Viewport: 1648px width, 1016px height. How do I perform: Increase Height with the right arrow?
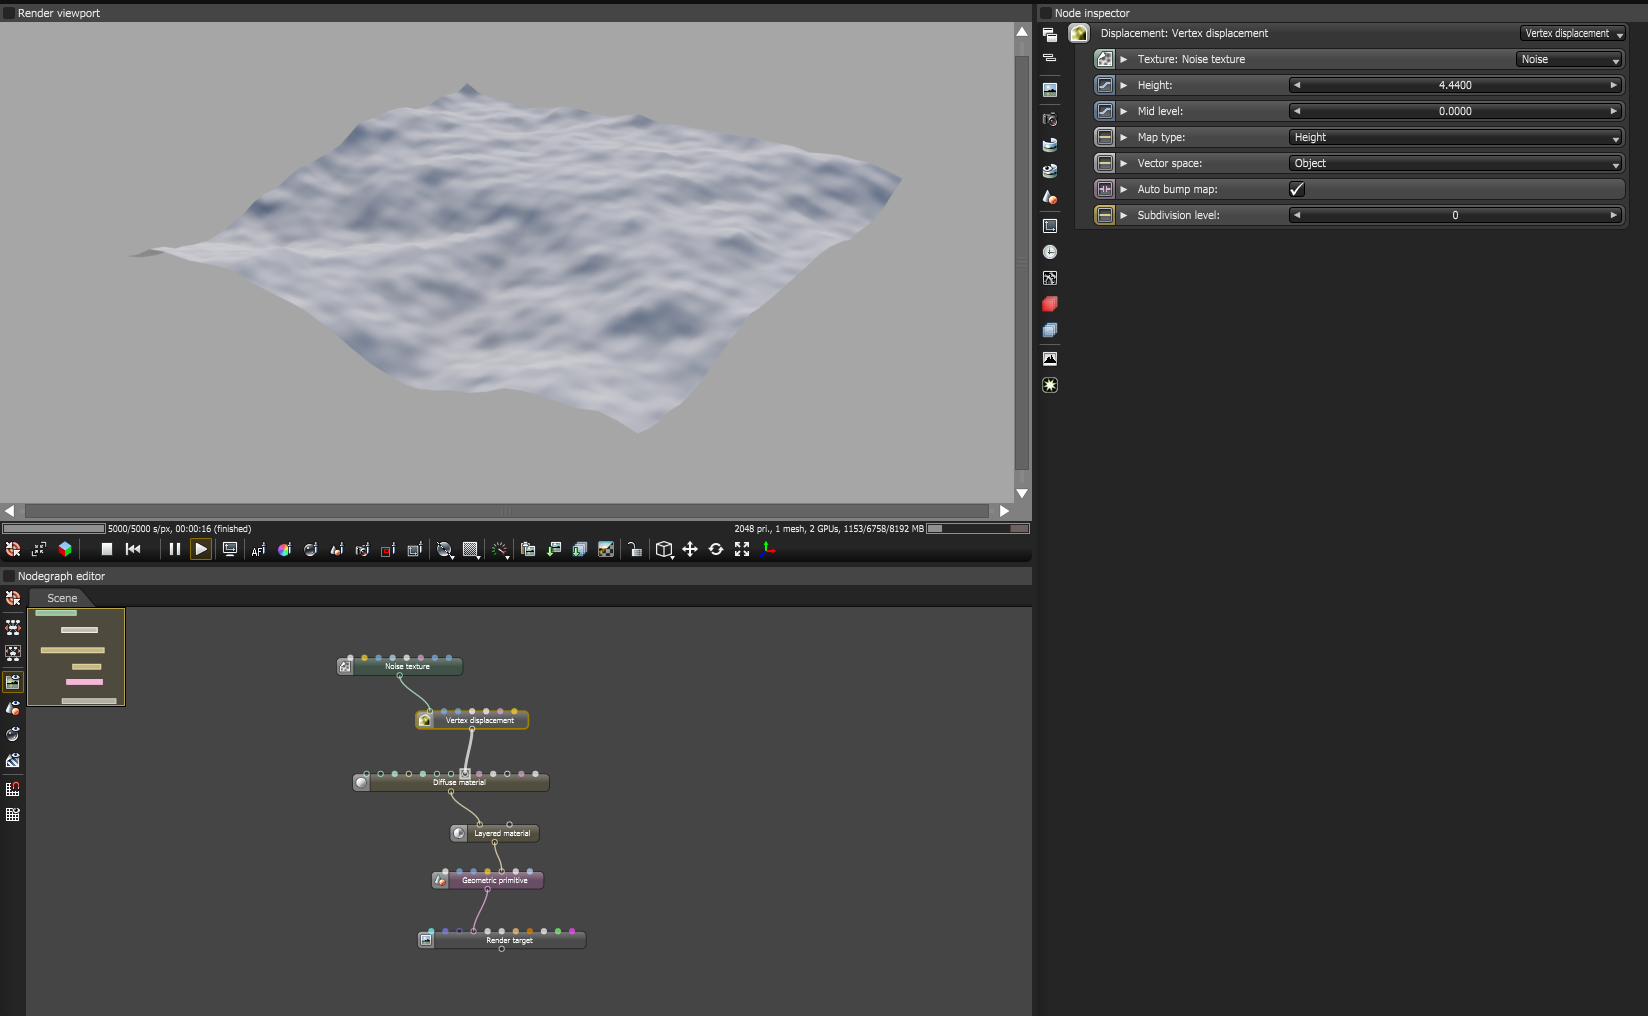click(1613, 85)
